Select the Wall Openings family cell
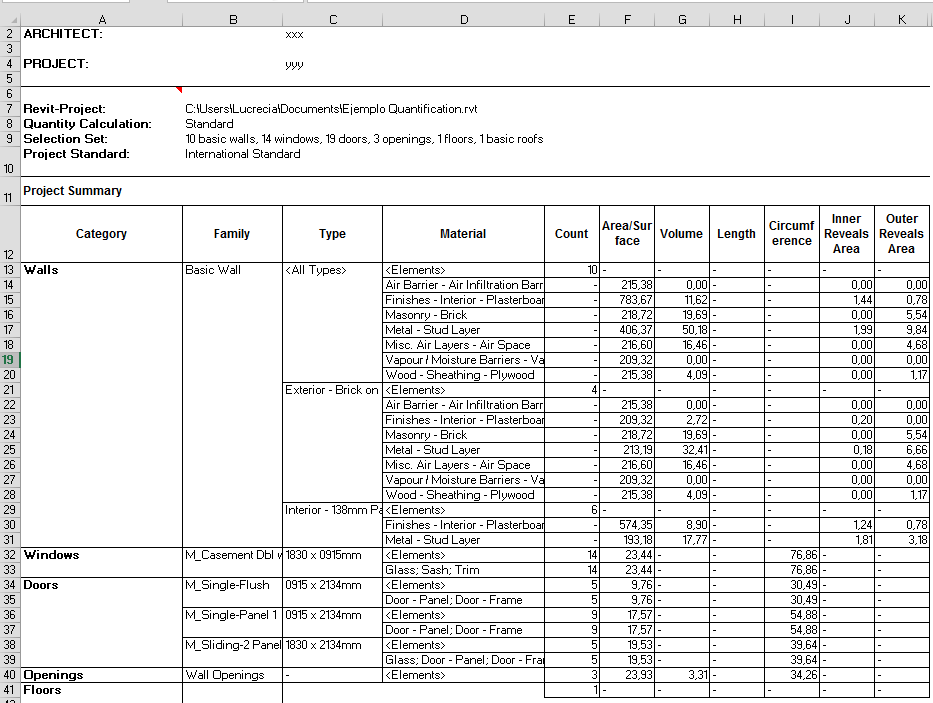Screen dimensions: 933x703 [x=232, y=674]
